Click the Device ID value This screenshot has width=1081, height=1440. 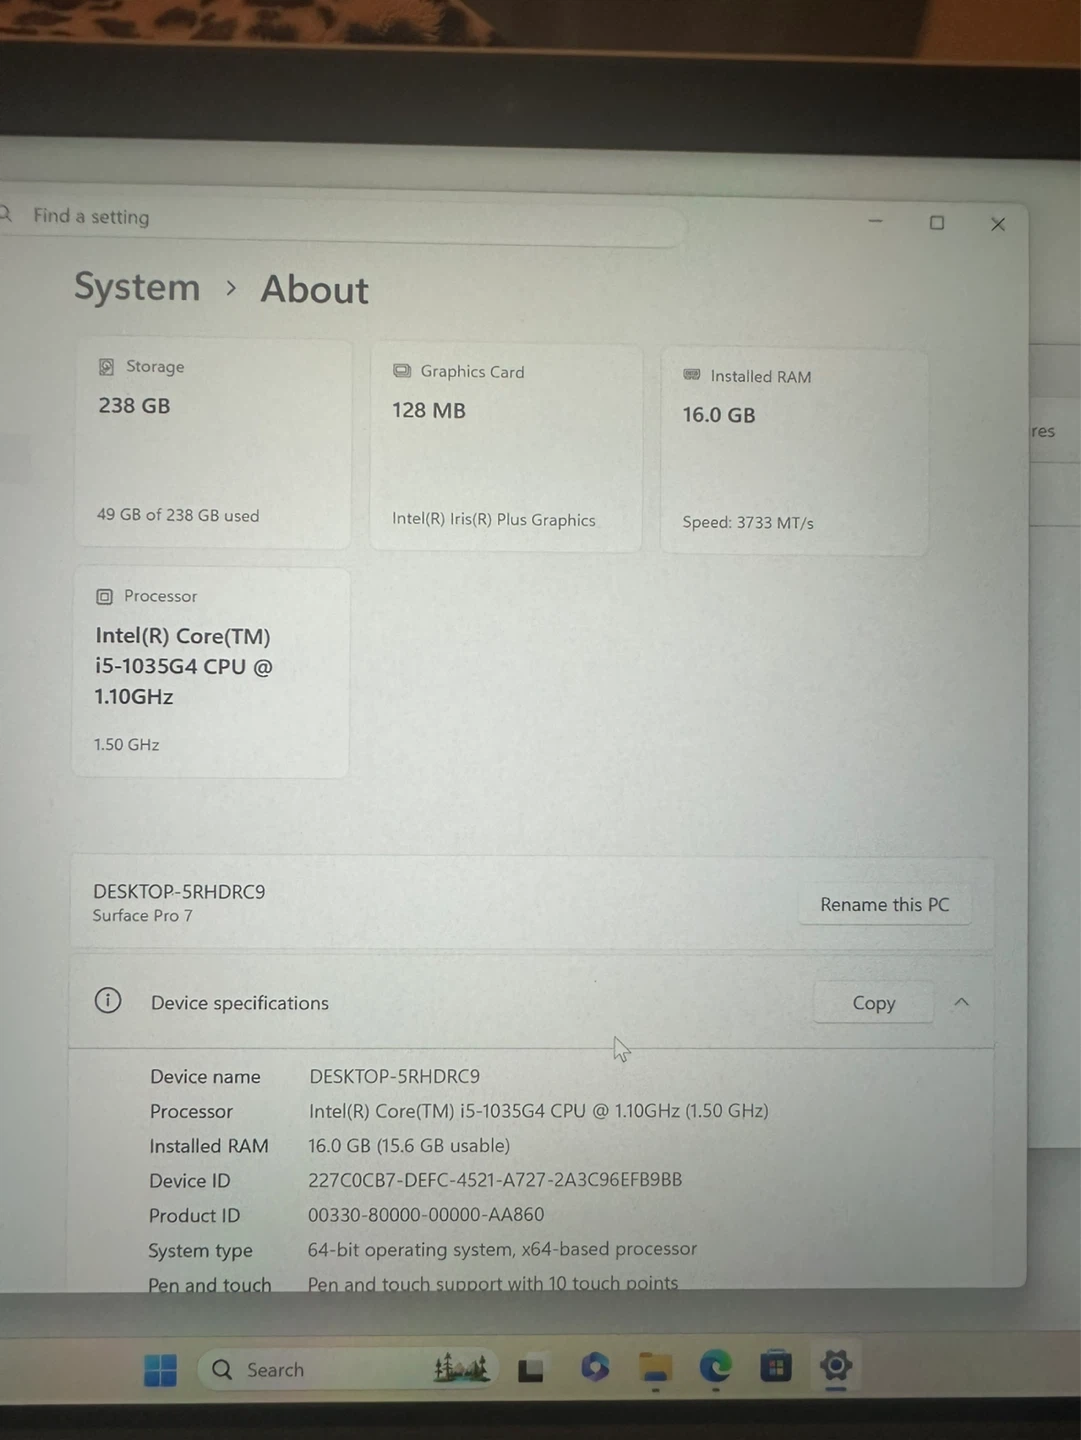click(x=495, y=1180)
